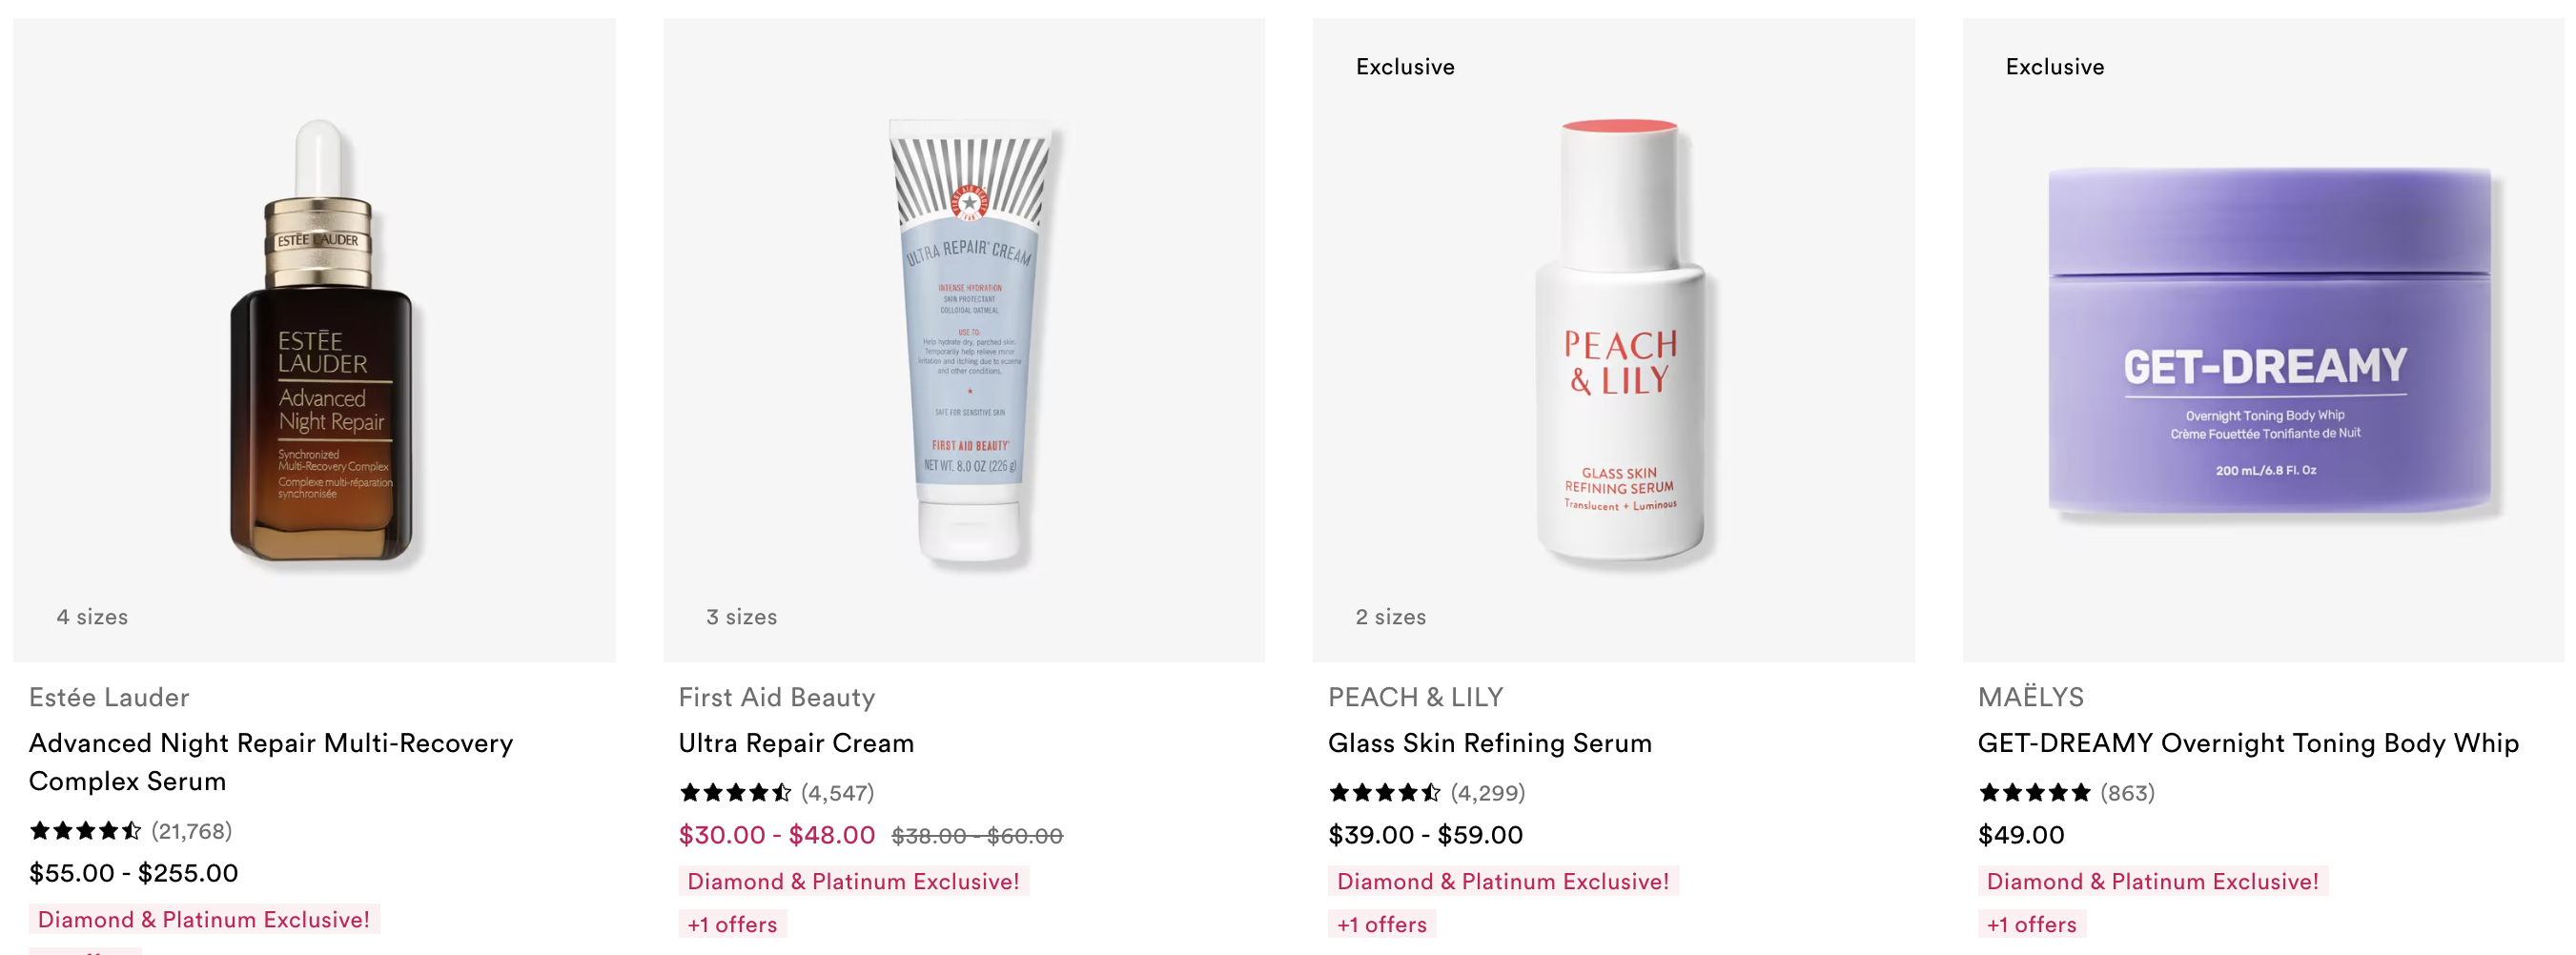
Task: Click '+1 offers' under Glass Skin Refining Serum
Action: (1382, 924)
